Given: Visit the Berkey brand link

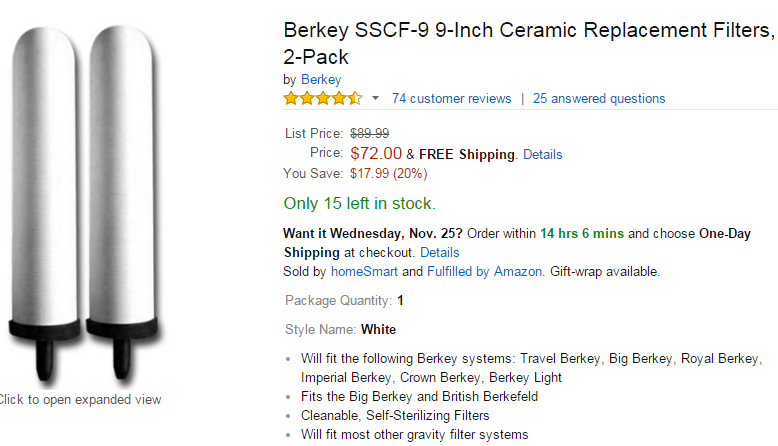Looking at the screenshot, I should [321, 79].
